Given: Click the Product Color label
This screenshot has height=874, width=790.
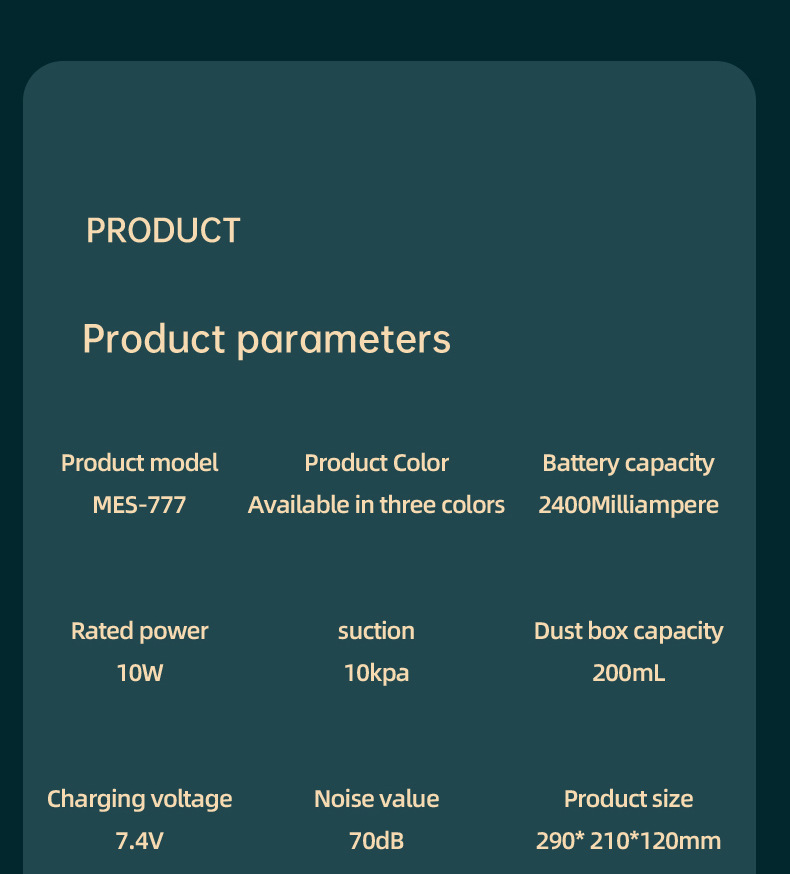Looking at the screenshot, I should [376, 463].
